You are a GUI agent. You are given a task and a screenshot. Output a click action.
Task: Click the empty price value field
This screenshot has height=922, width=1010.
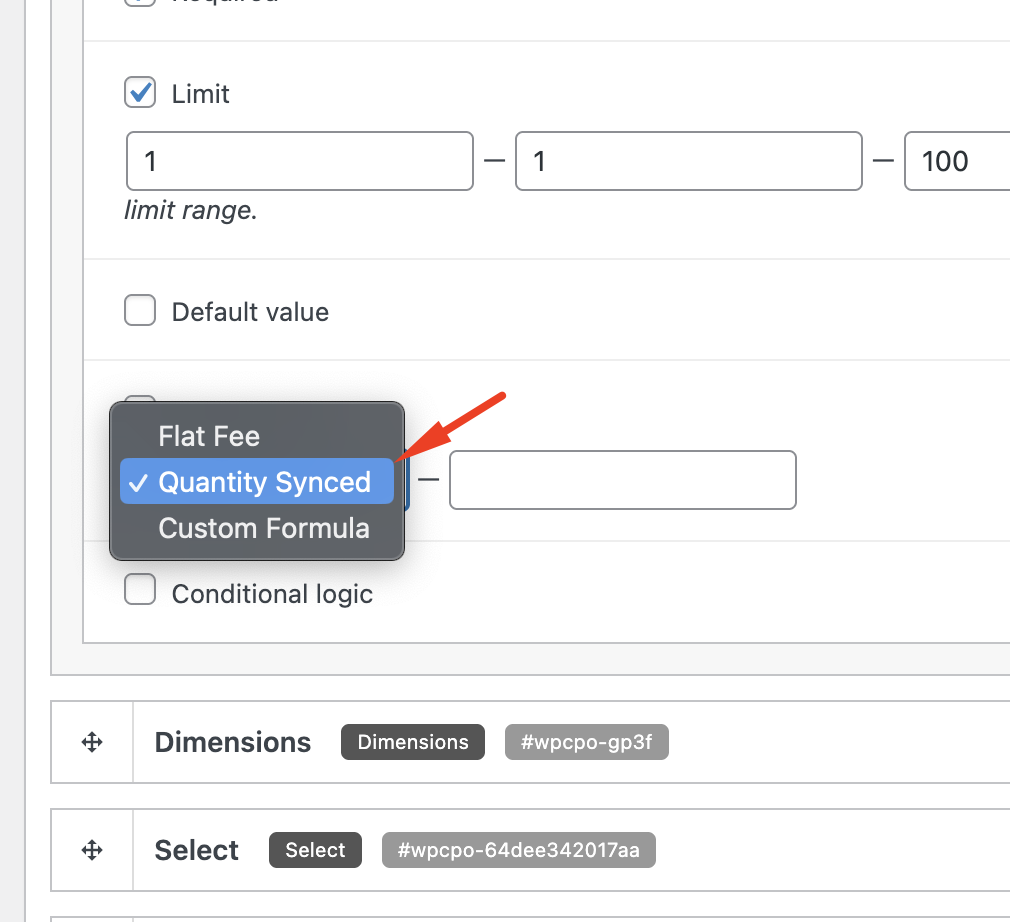coord(622,481)
